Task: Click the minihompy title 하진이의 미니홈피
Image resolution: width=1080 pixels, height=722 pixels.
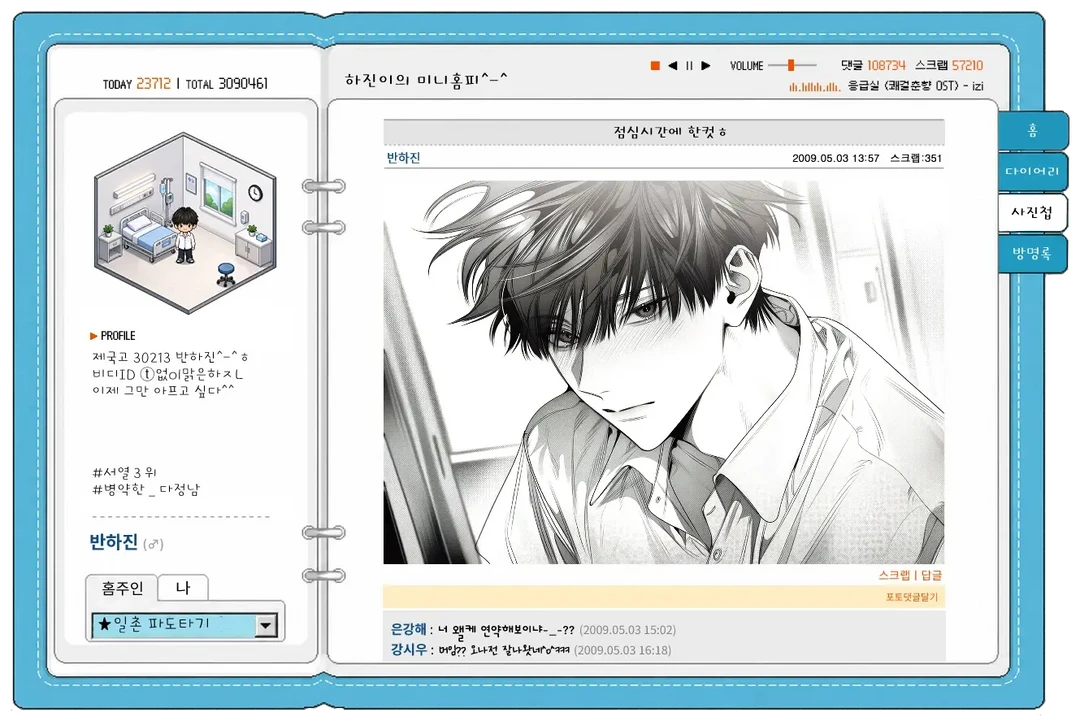Action: (x=426, y=79)
